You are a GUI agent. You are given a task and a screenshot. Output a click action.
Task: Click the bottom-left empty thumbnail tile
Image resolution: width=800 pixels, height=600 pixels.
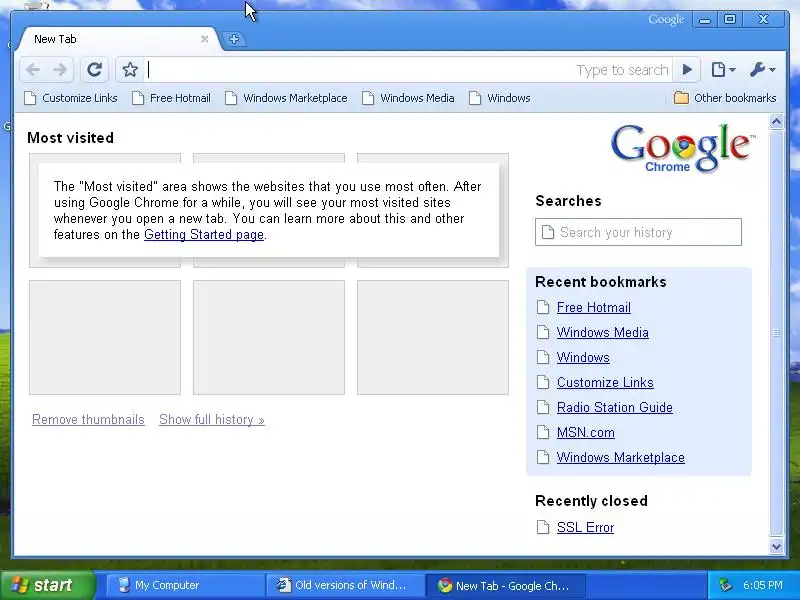pos(105,337)
